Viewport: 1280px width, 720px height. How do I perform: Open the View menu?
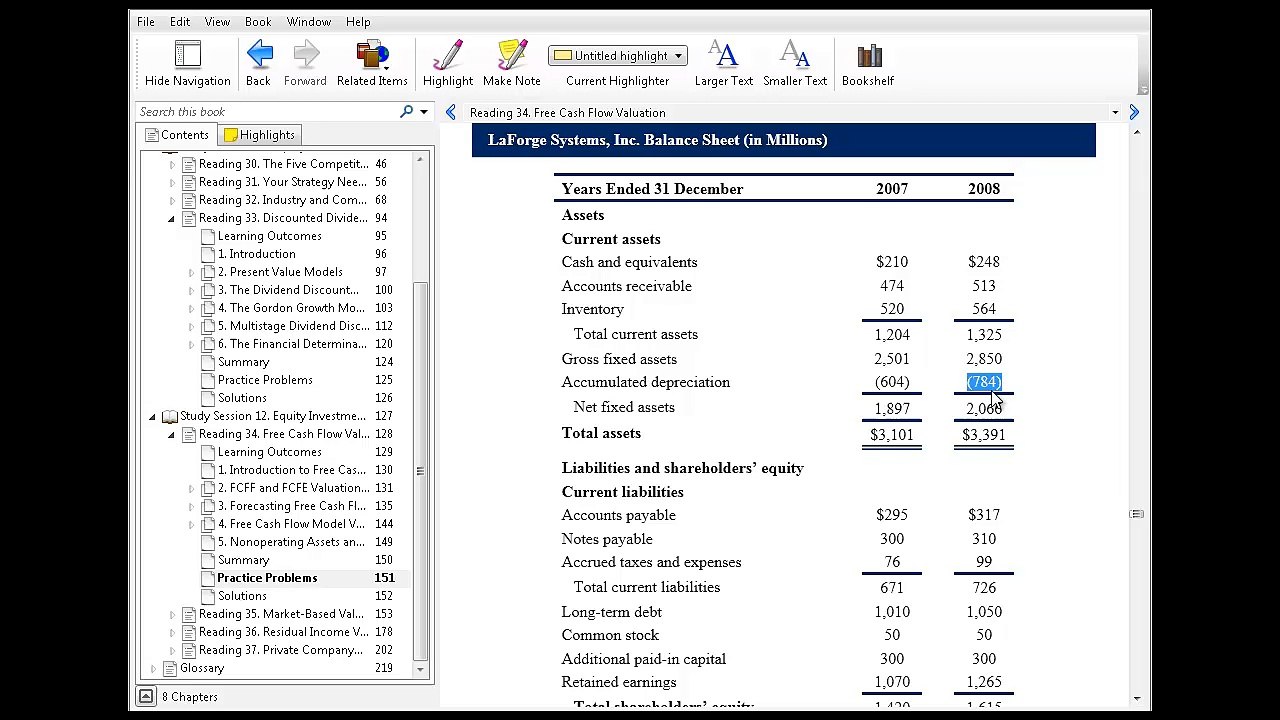coord(217,22)
